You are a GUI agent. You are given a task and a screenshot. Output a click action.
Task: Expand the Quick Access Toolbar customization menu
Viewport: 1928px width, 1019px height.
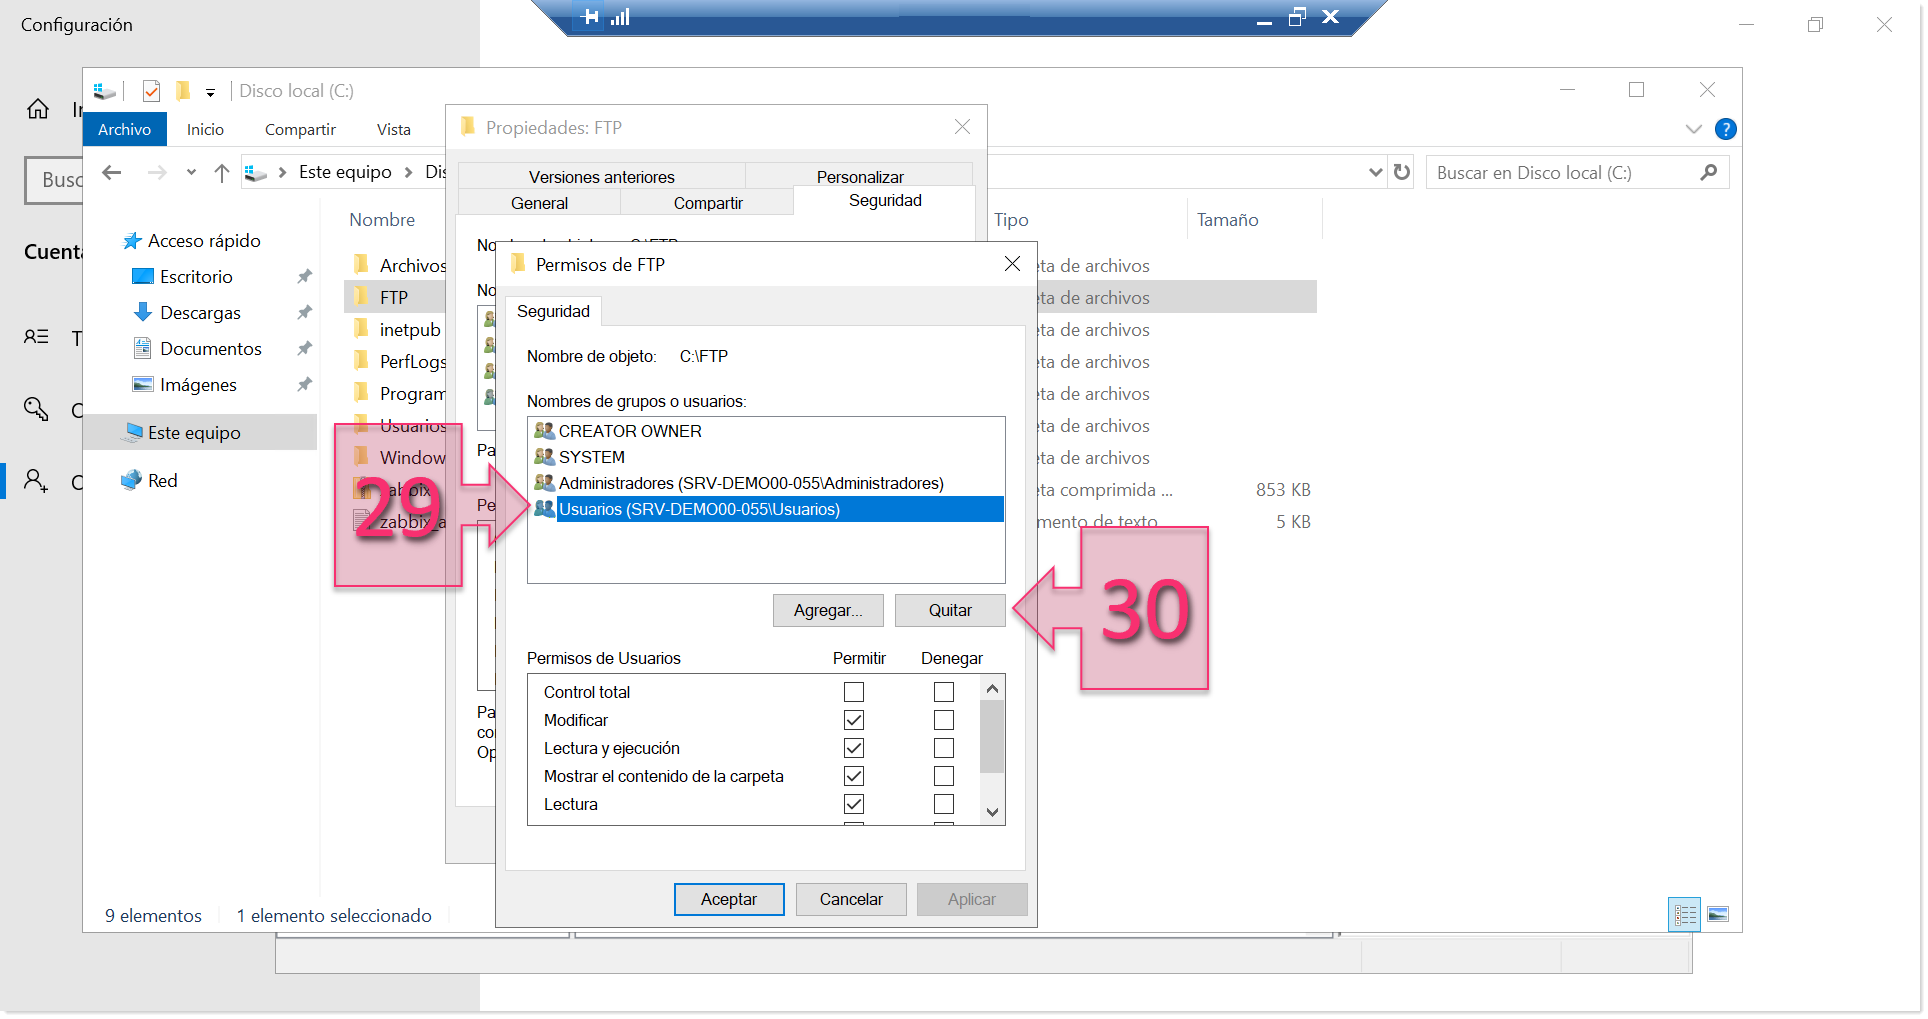[210, 91]
